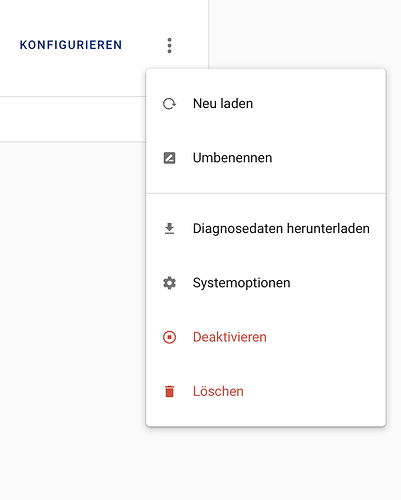Click the circular reload arrow icon
This screenshot has height=500, width=401.
169,104
